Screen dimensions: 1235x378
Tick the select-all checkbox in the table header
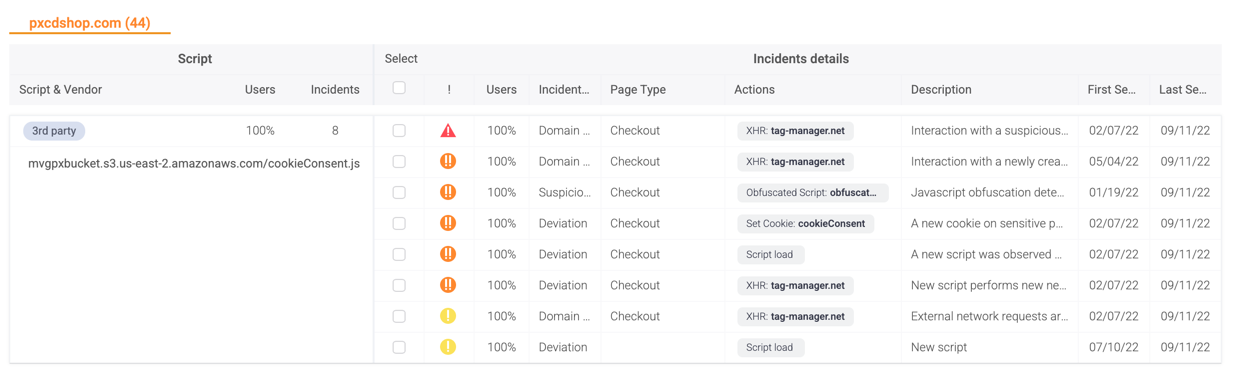(399, 88)
